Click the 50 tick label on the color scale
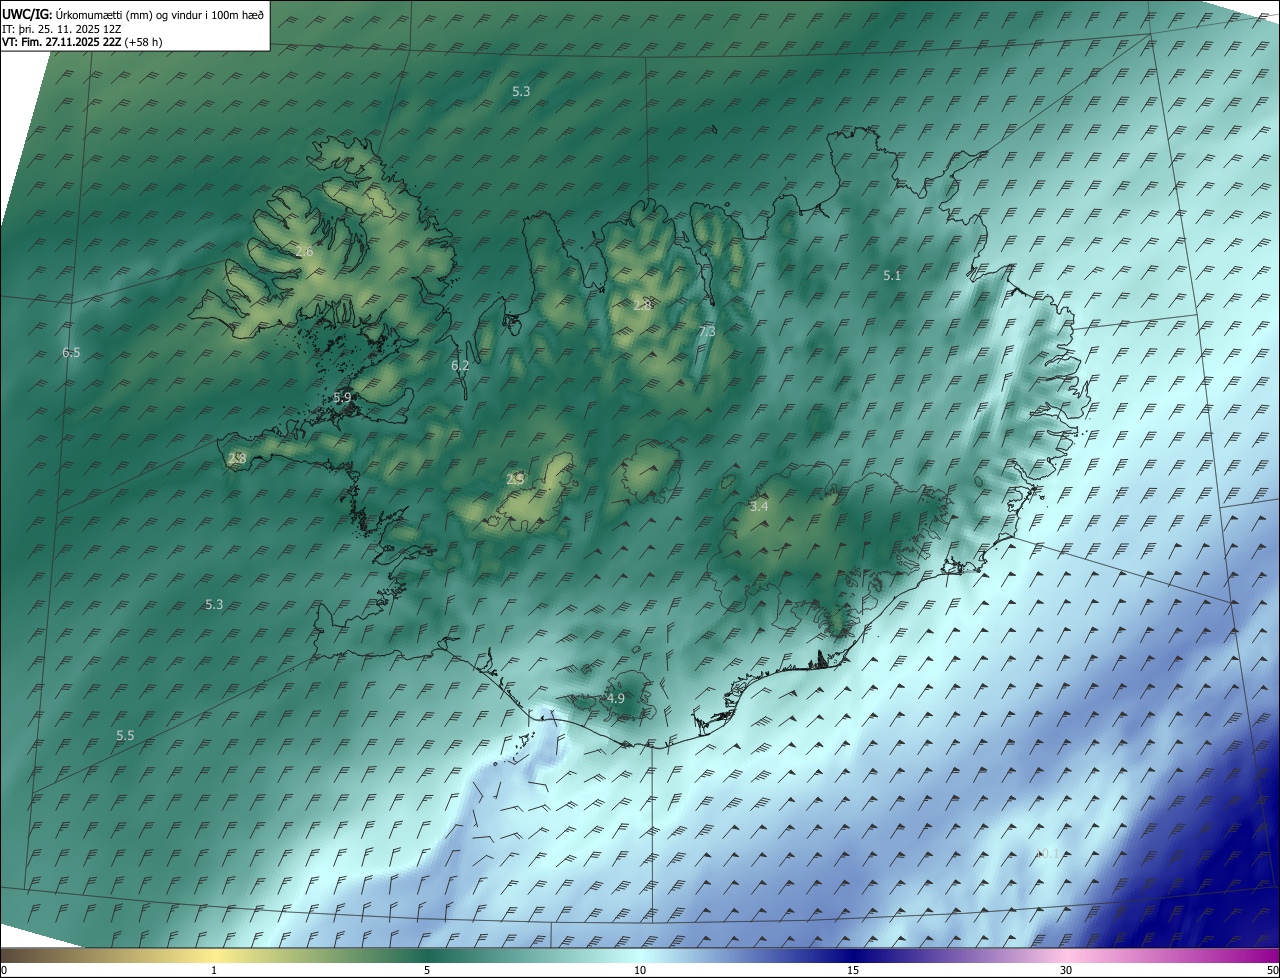Screen dimensions: 1280x978 pos(1272,971)
